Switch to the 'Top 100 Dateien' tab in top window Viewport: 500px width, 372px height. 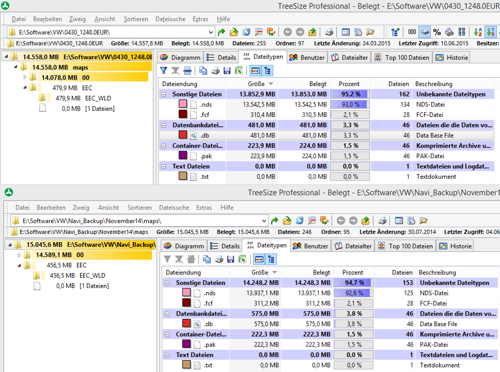pos(402,57)
